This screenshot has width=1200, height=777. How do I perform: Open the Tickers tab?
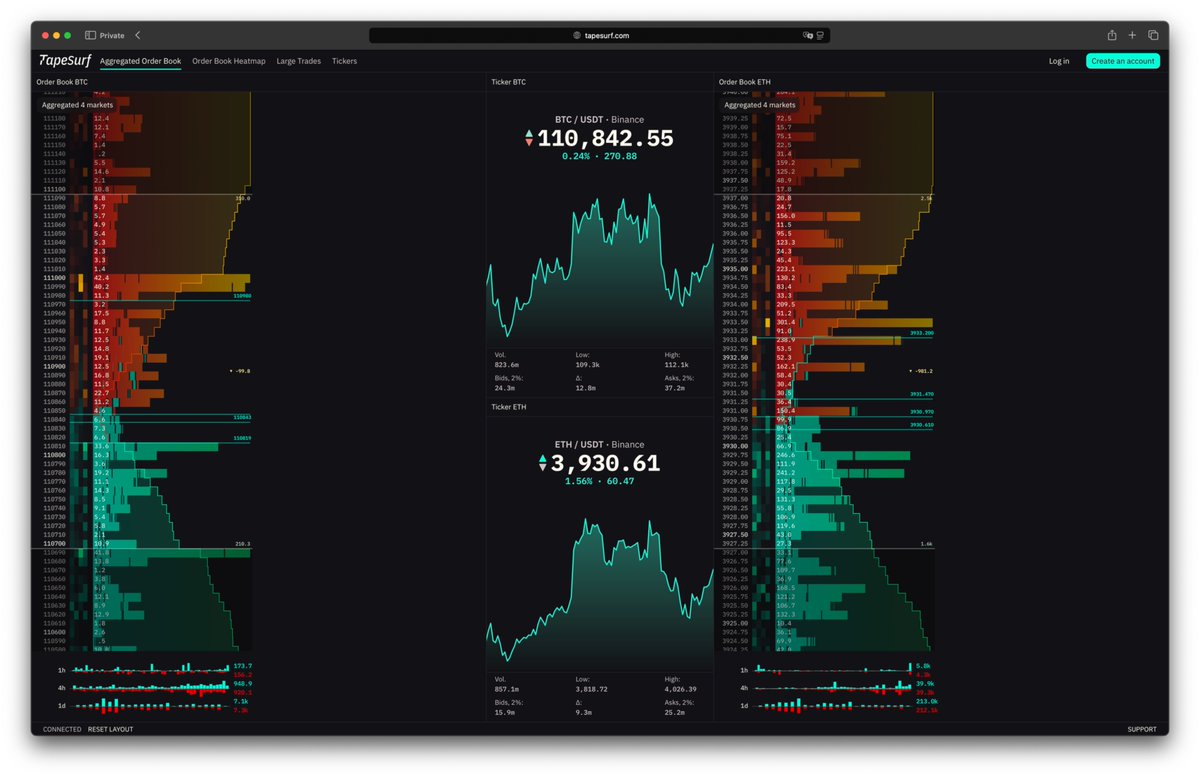tap(344, 61)
